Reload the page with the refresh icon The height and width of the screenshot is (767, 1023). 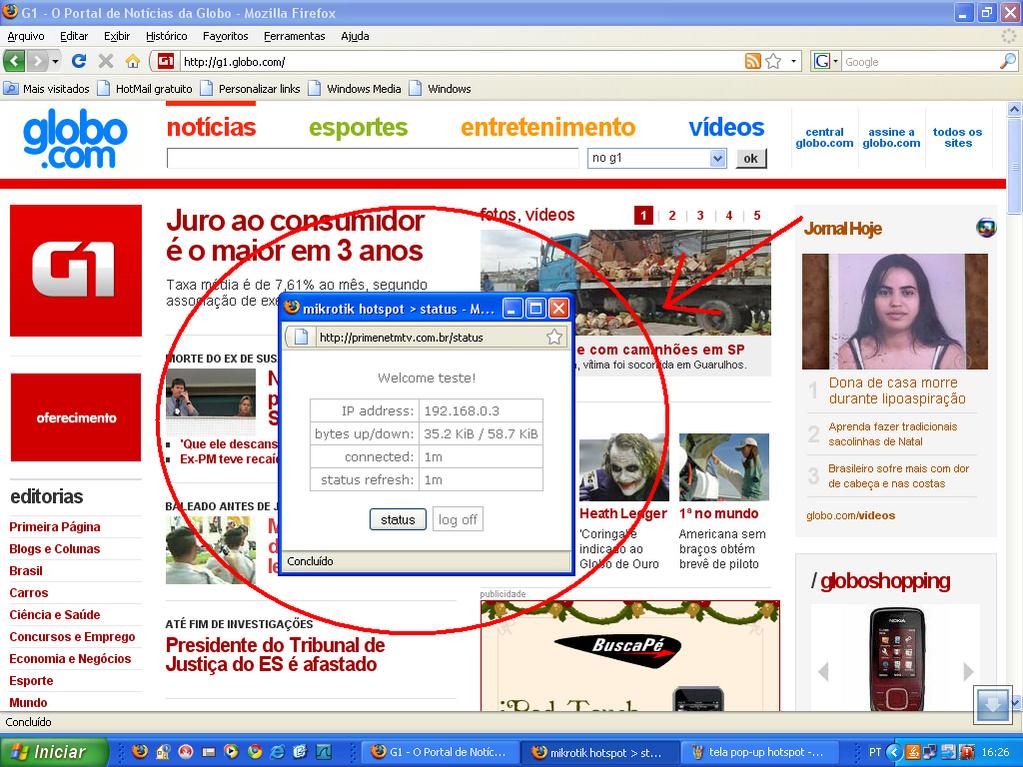(x=79, y=61)
